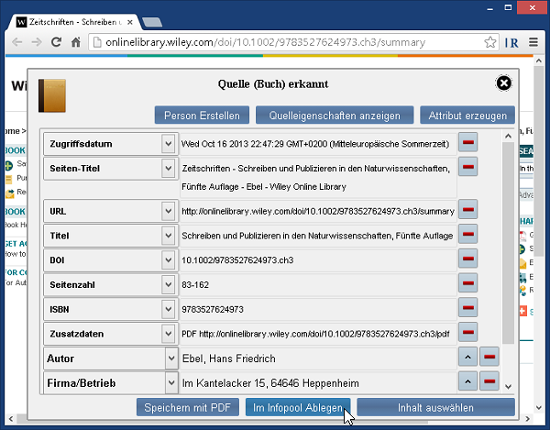Viewport: 550px width, 430px height.
Task: Go to browser home page
Action: pos(76,42)
